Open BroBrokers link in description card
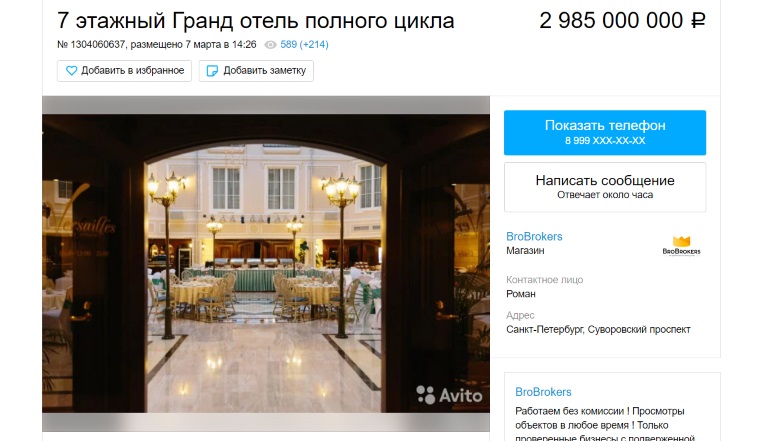This screenshot has height=441, width=770. [543, 392]
